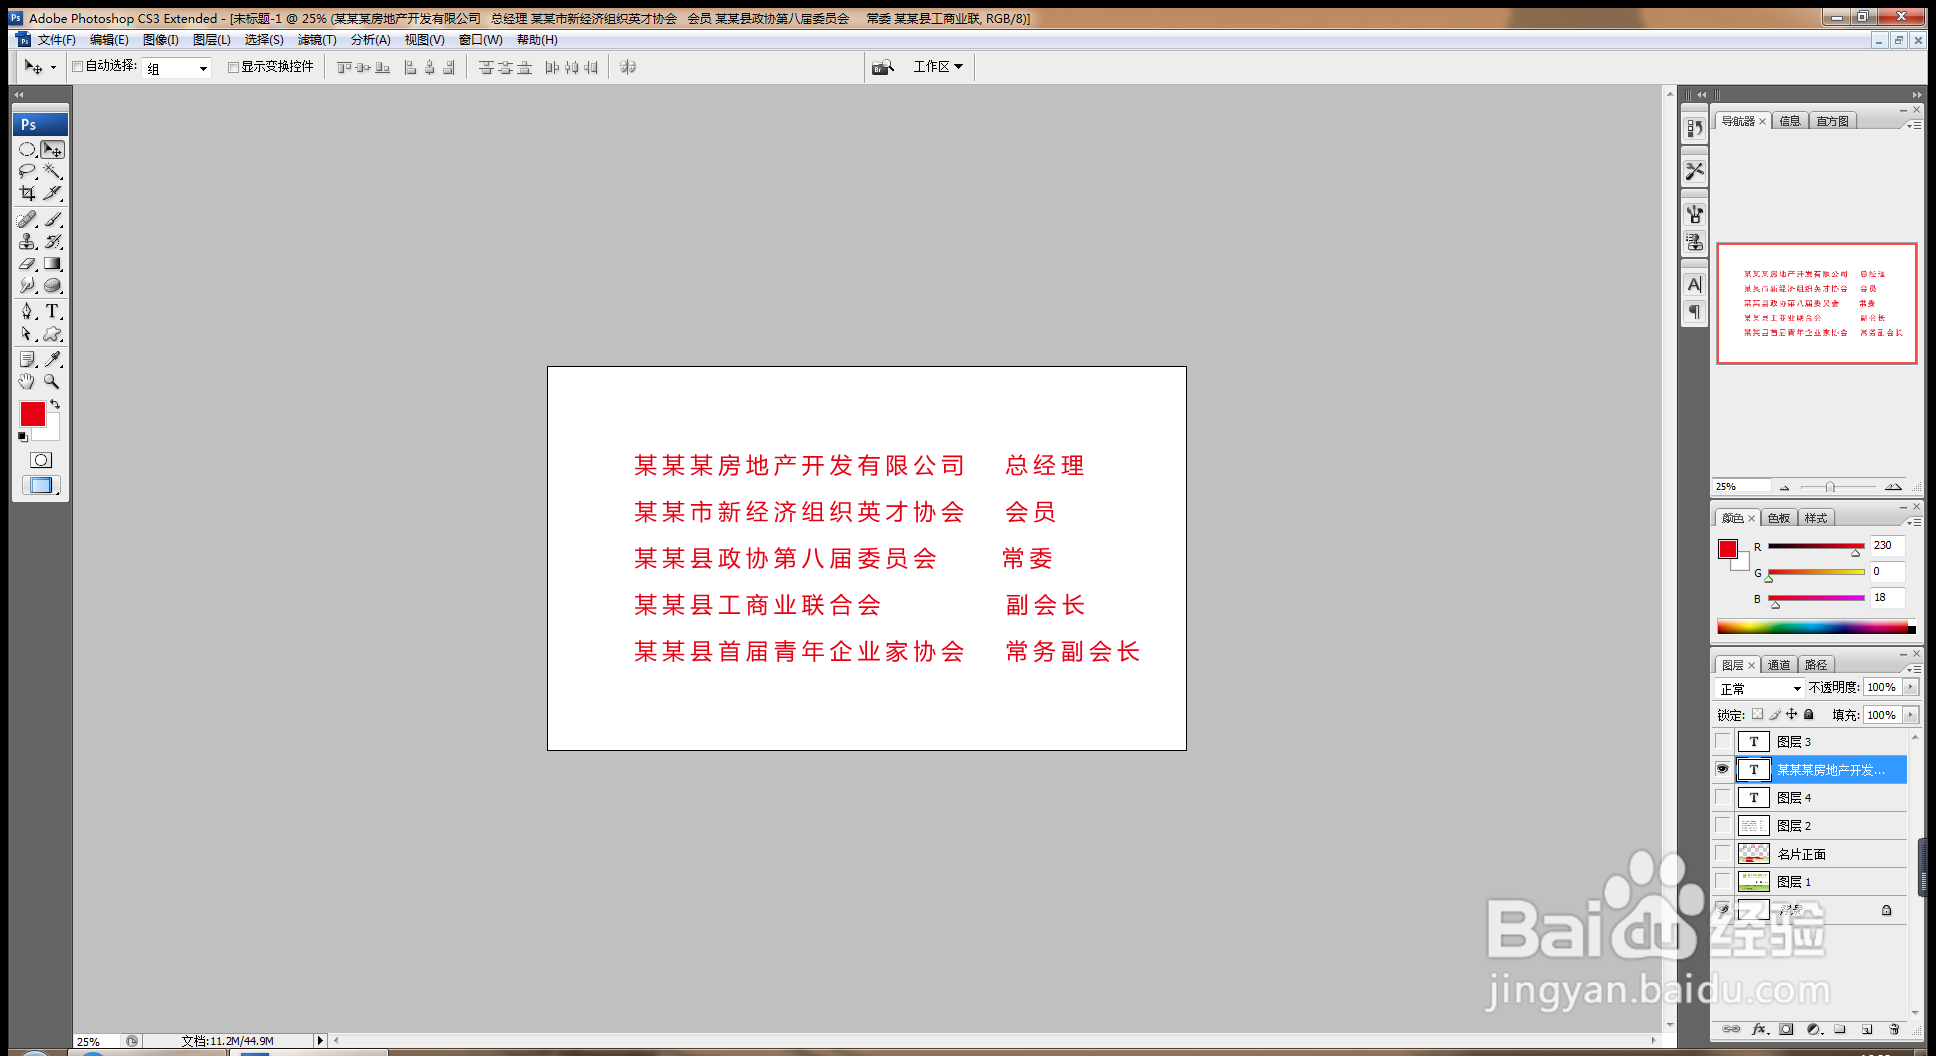This screenshot has height=1056, width=1936.
Task: Select the Move tool in toolbox
Action: (53, 149)
